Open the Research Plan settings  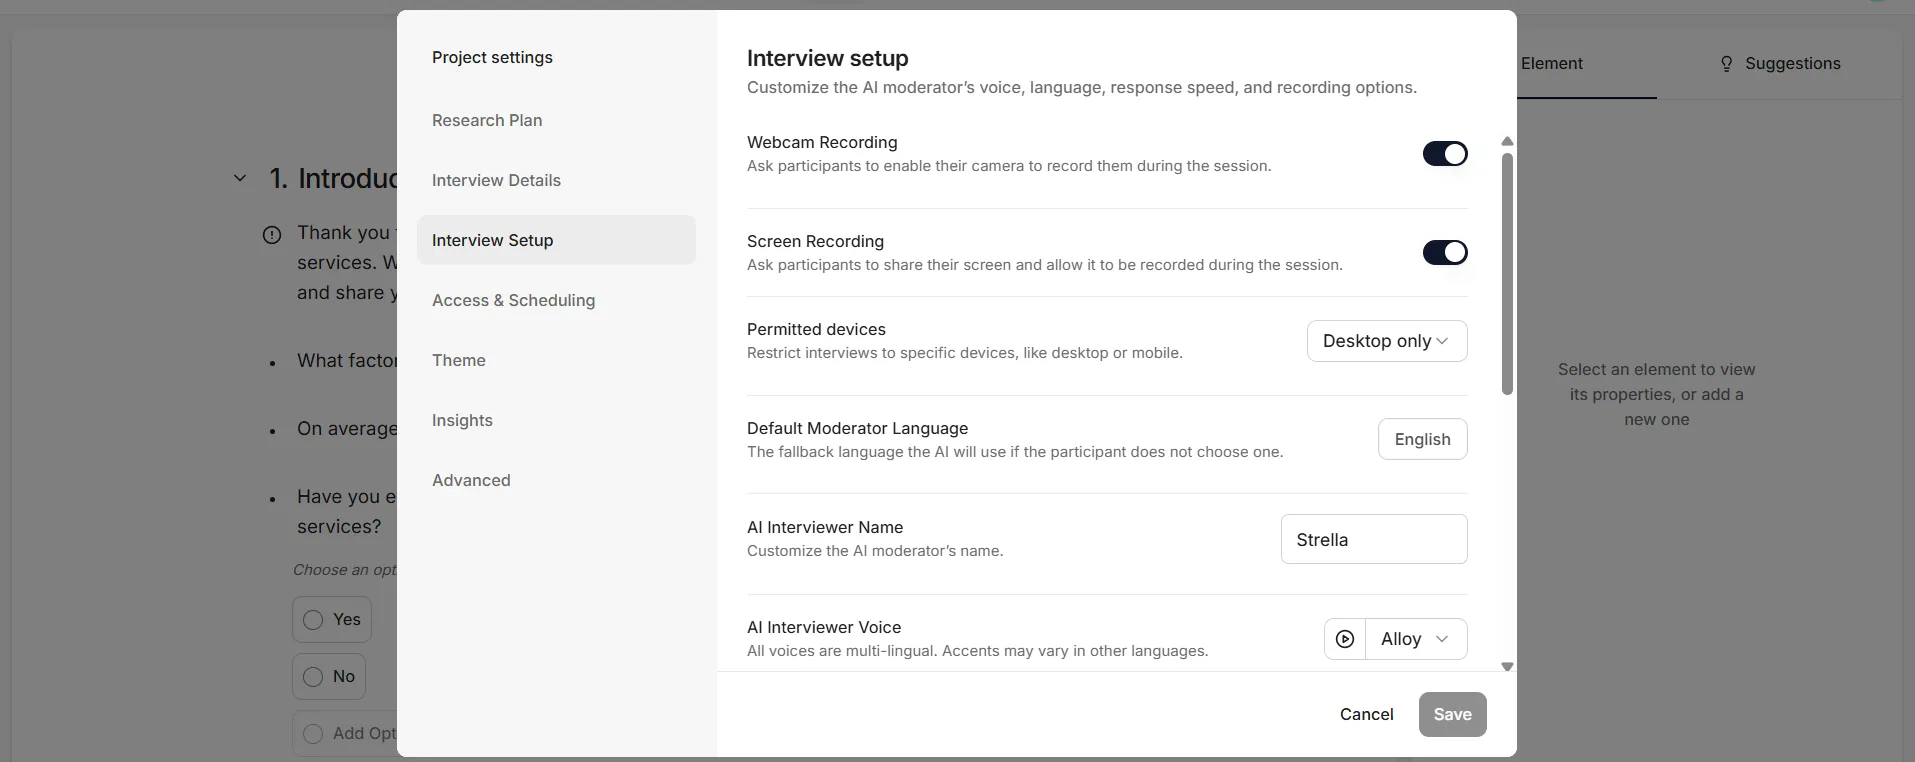(x=487, y=120)
